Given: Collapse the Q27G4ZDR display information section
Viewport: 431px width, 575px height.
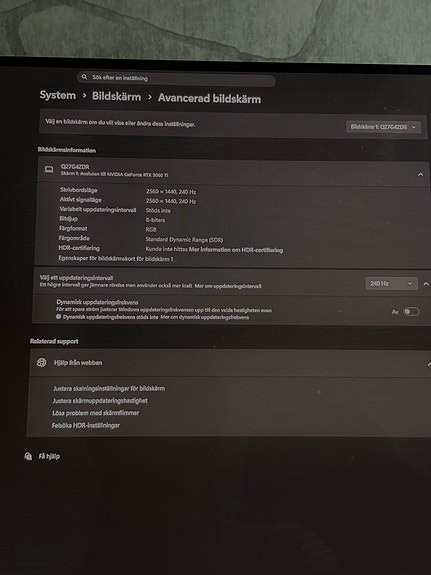Looking at the screenshot, I should coord(420,175).
